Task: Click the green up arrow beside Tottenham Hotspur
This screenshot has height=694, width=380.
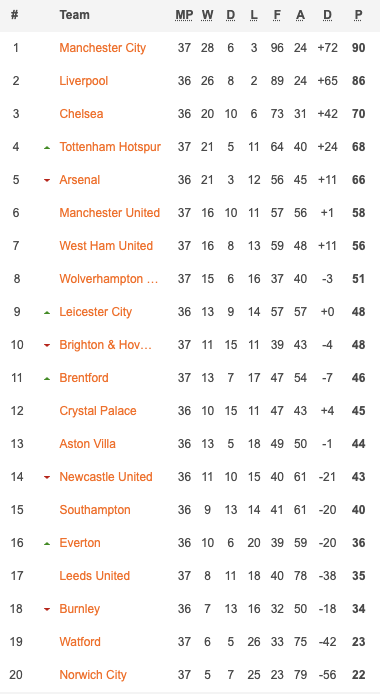Action: click(x=47, y=147)
